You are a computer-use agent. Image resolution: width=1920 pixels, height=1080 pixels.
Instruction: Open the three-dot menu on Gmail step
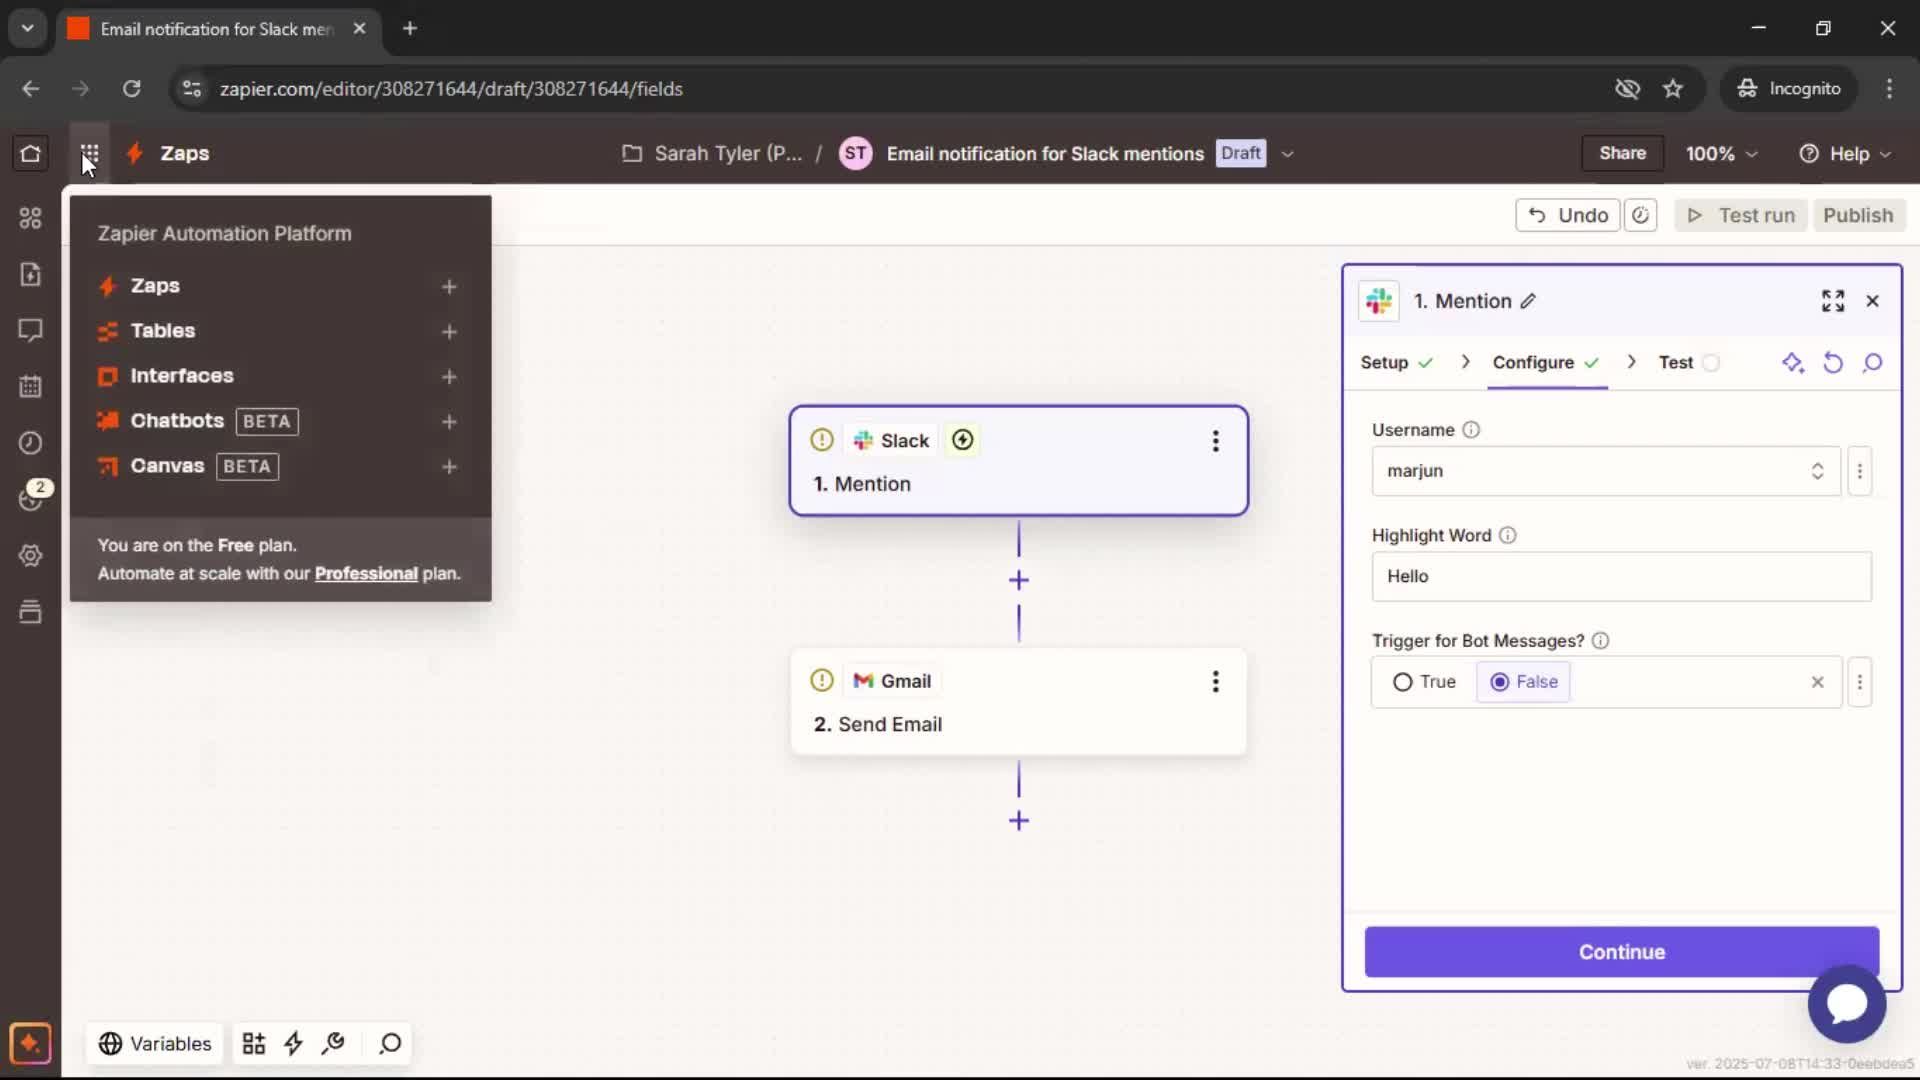(1216, 682)
